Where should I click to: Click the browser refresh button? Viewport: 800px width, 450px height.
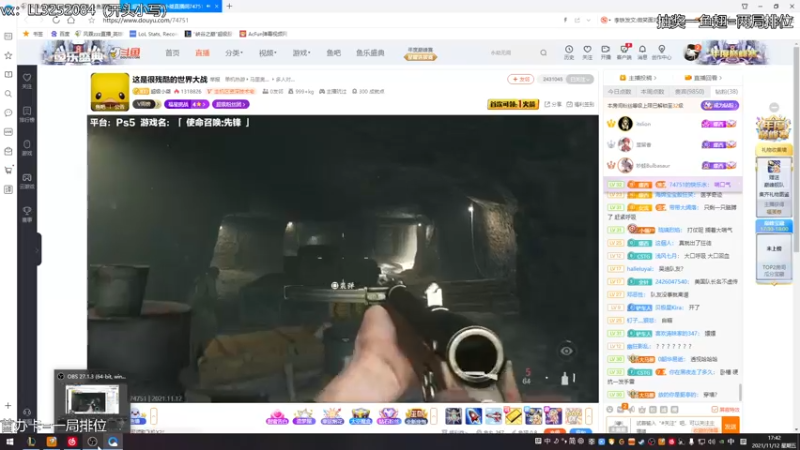[x=56, y=20]
